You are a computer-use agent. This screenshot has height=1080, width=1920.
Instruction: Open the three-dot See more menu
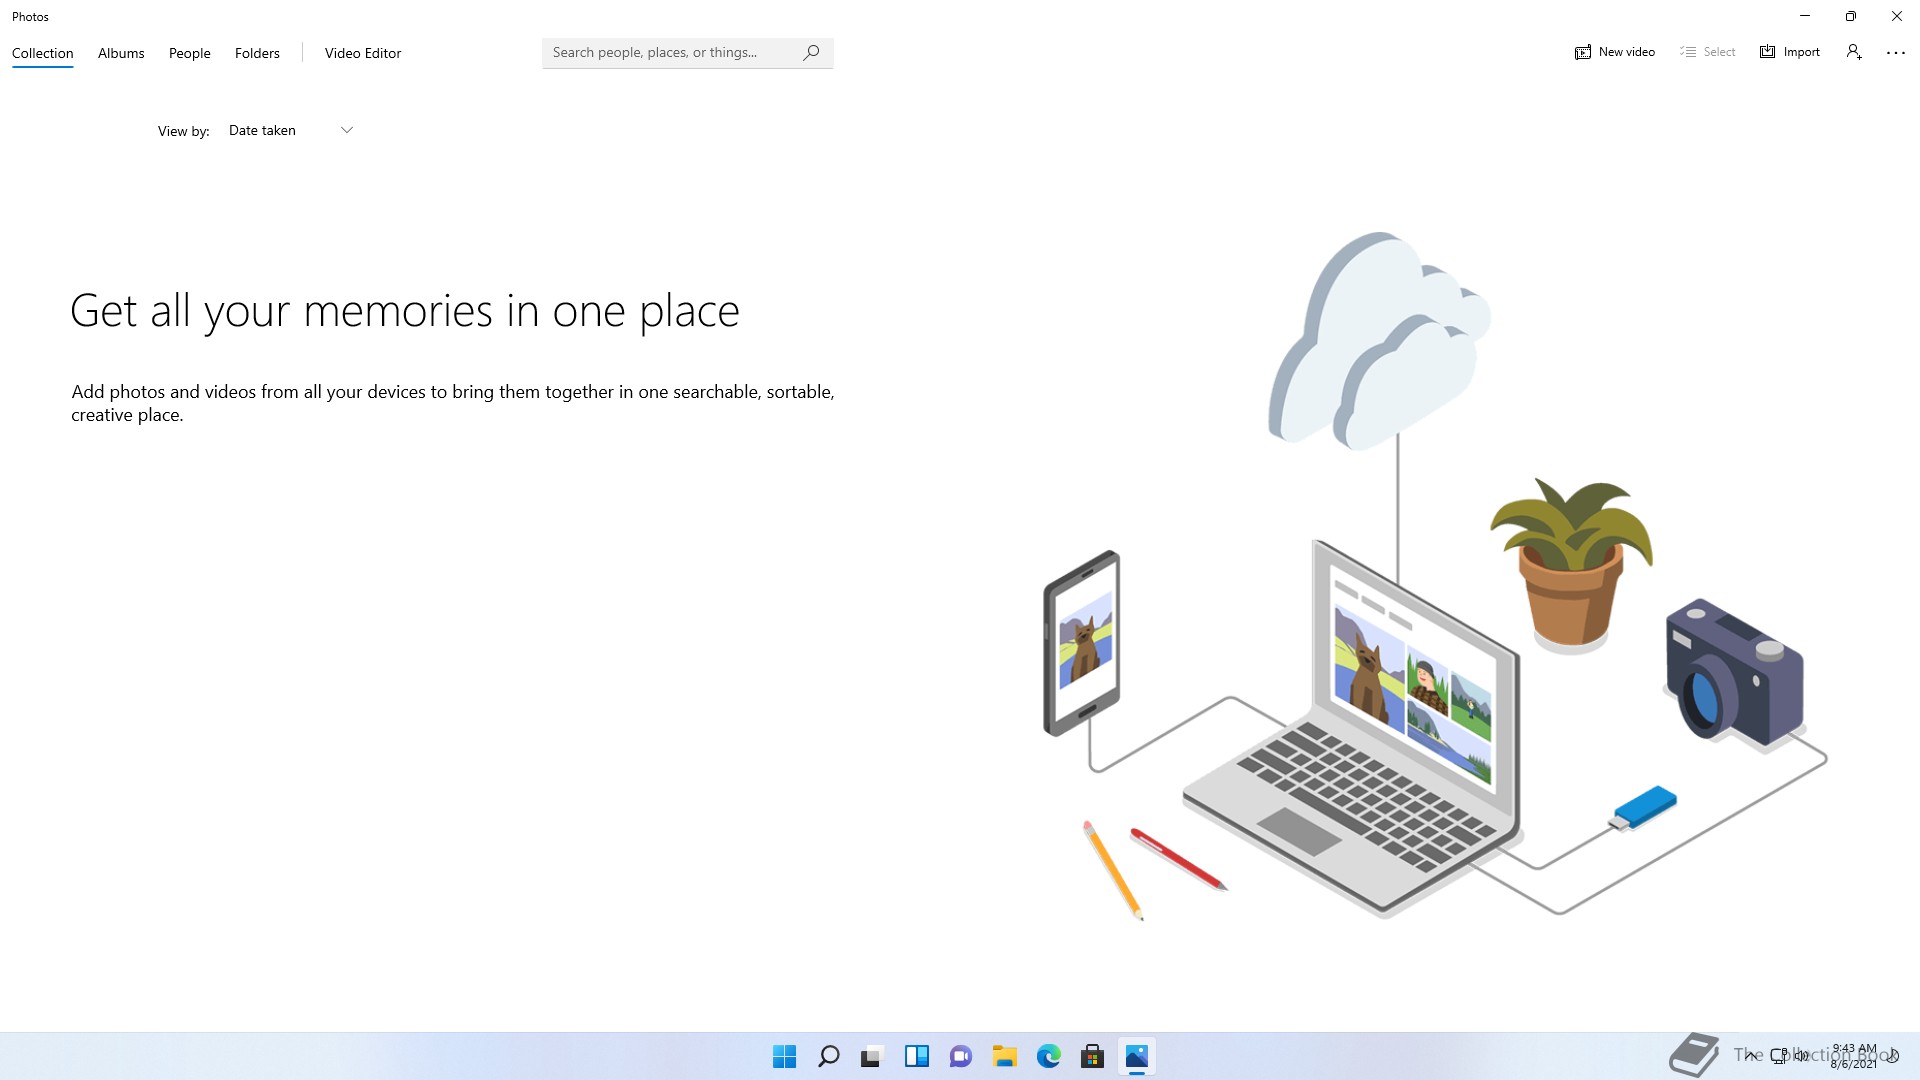click(x=1895, y=53)
